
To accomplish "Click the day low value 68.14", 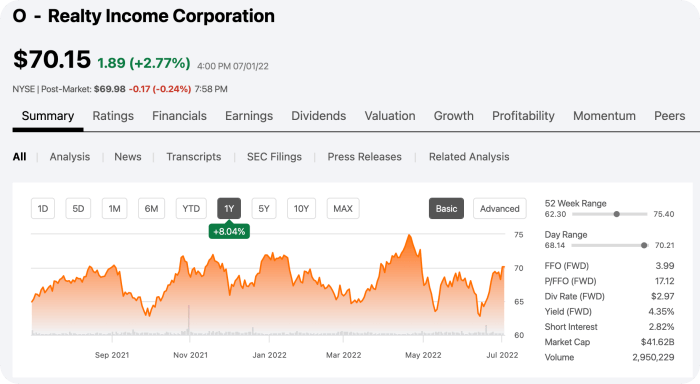I will (555, 245).
